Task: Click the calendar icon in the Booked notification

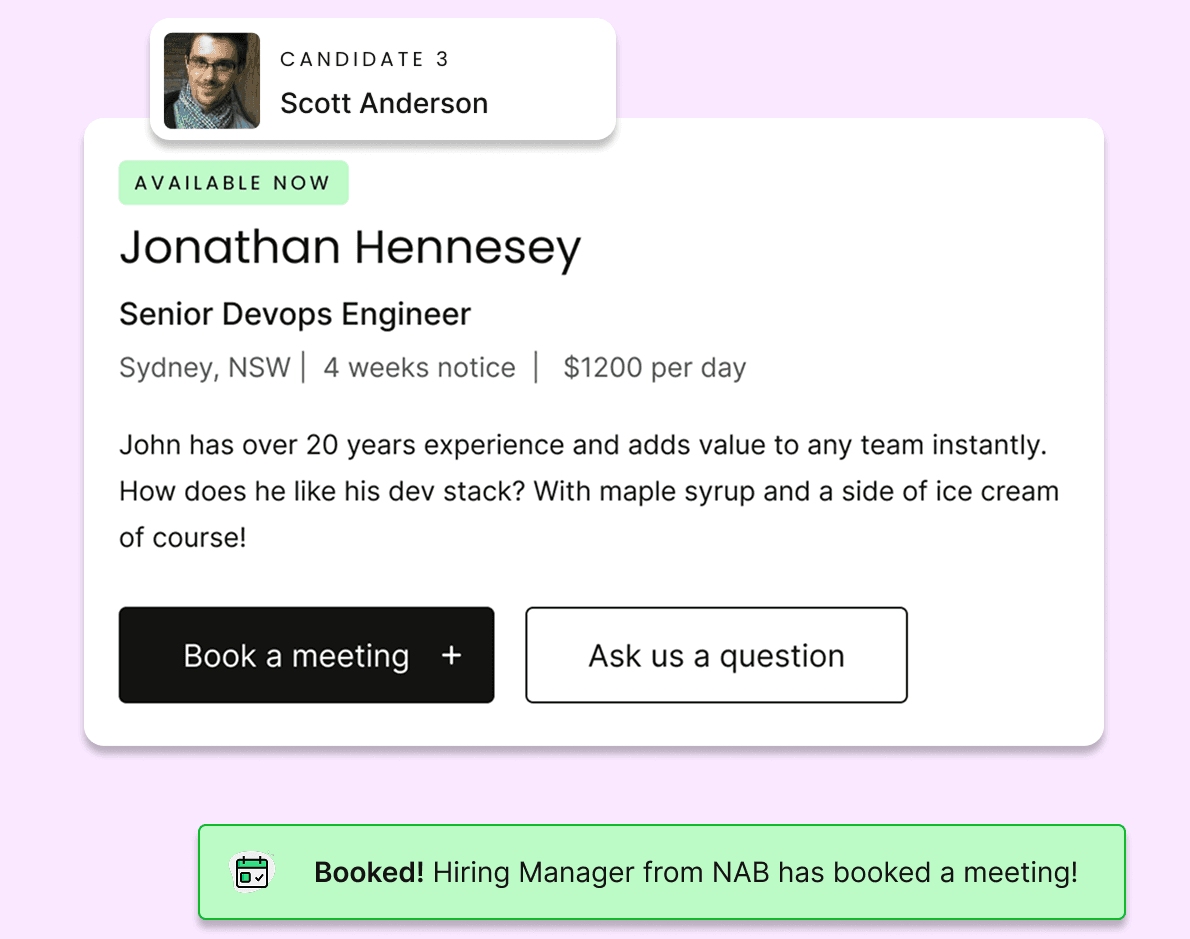Action: pos(251,872)
